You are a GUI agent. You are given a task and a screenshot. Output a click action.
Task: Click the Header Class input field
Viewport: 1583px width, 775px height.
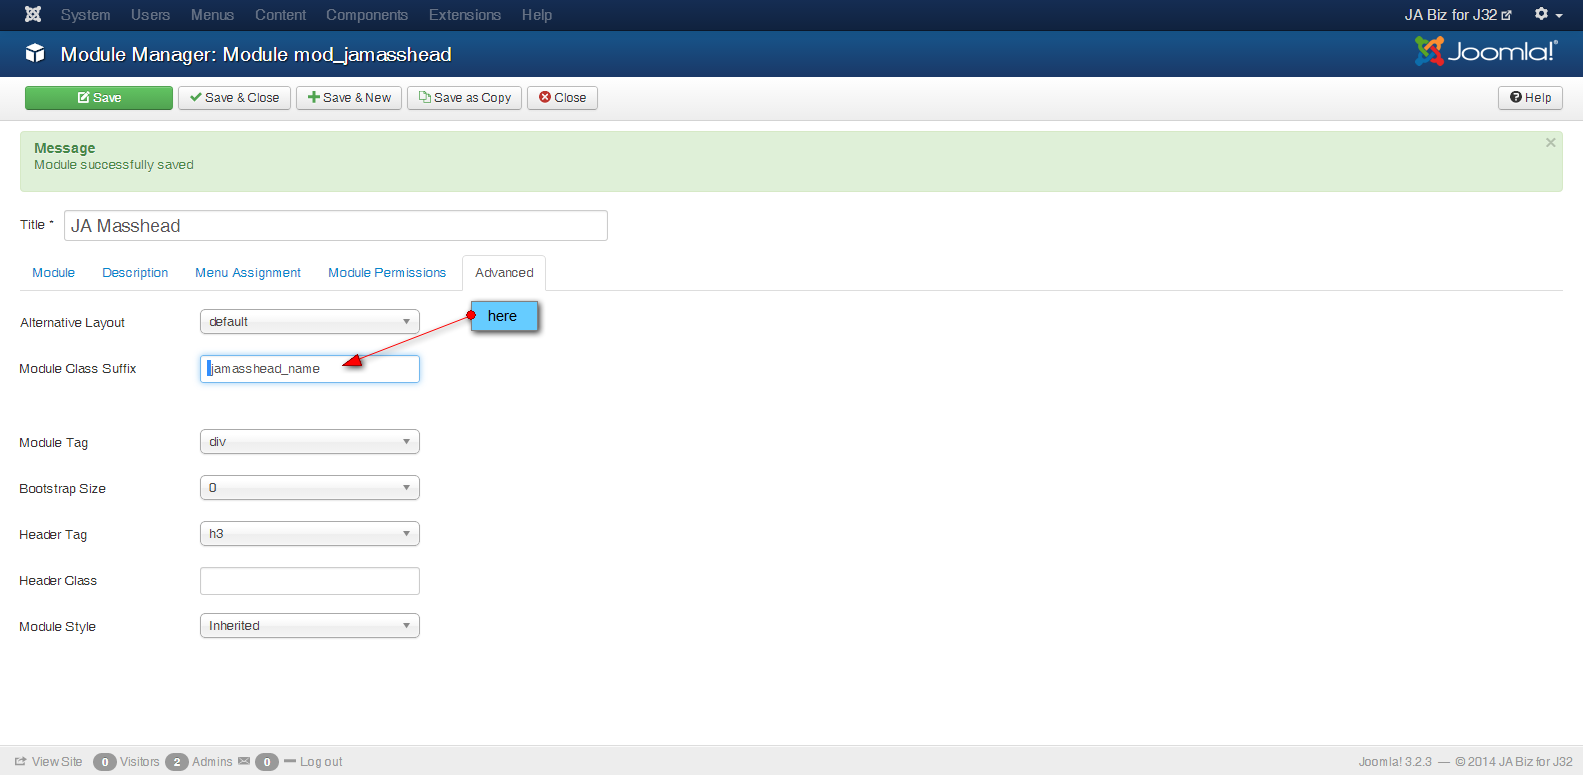click(310, 581)
